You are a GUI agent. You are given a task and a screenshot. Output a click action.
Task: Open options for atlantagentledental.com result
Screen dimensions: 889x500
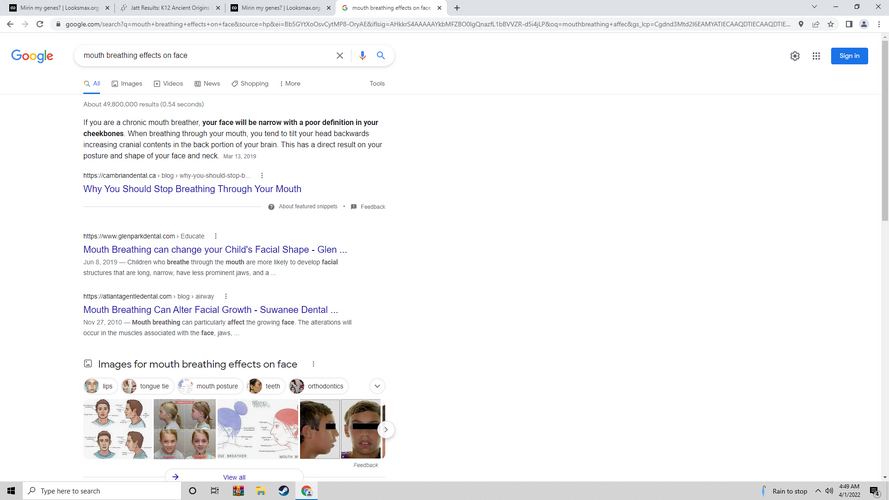point(226,296)
